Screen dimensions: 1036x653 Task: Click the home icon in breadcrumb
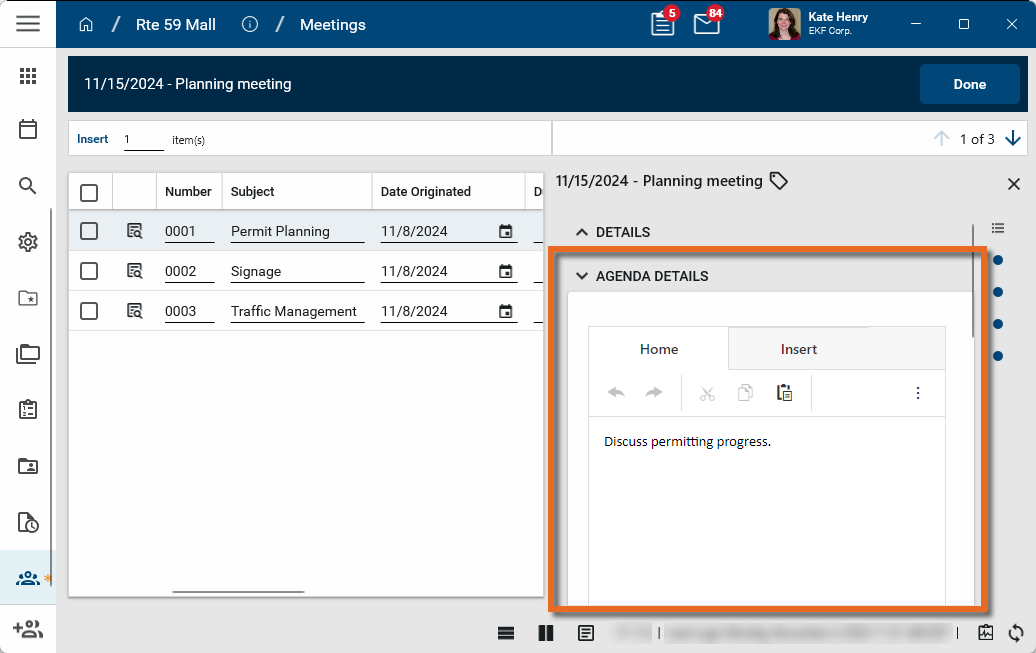click(86, 25)
